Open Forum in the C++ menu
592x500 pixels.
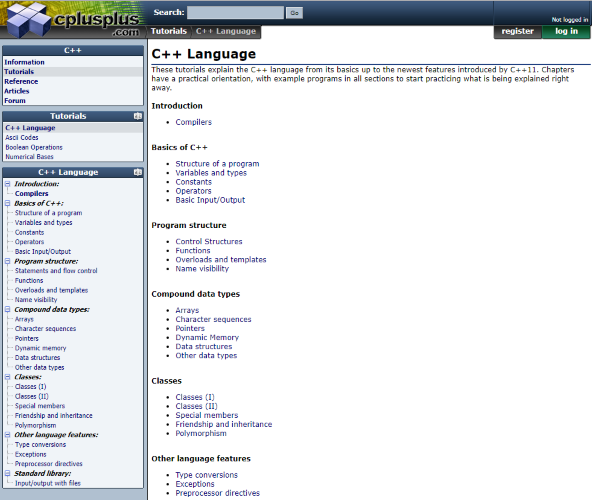(x=15, y=100)
